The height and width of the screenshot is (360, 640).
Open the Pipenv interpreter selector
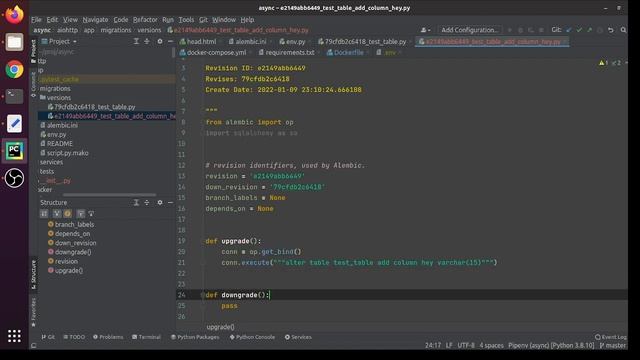[x=551, y=345]
